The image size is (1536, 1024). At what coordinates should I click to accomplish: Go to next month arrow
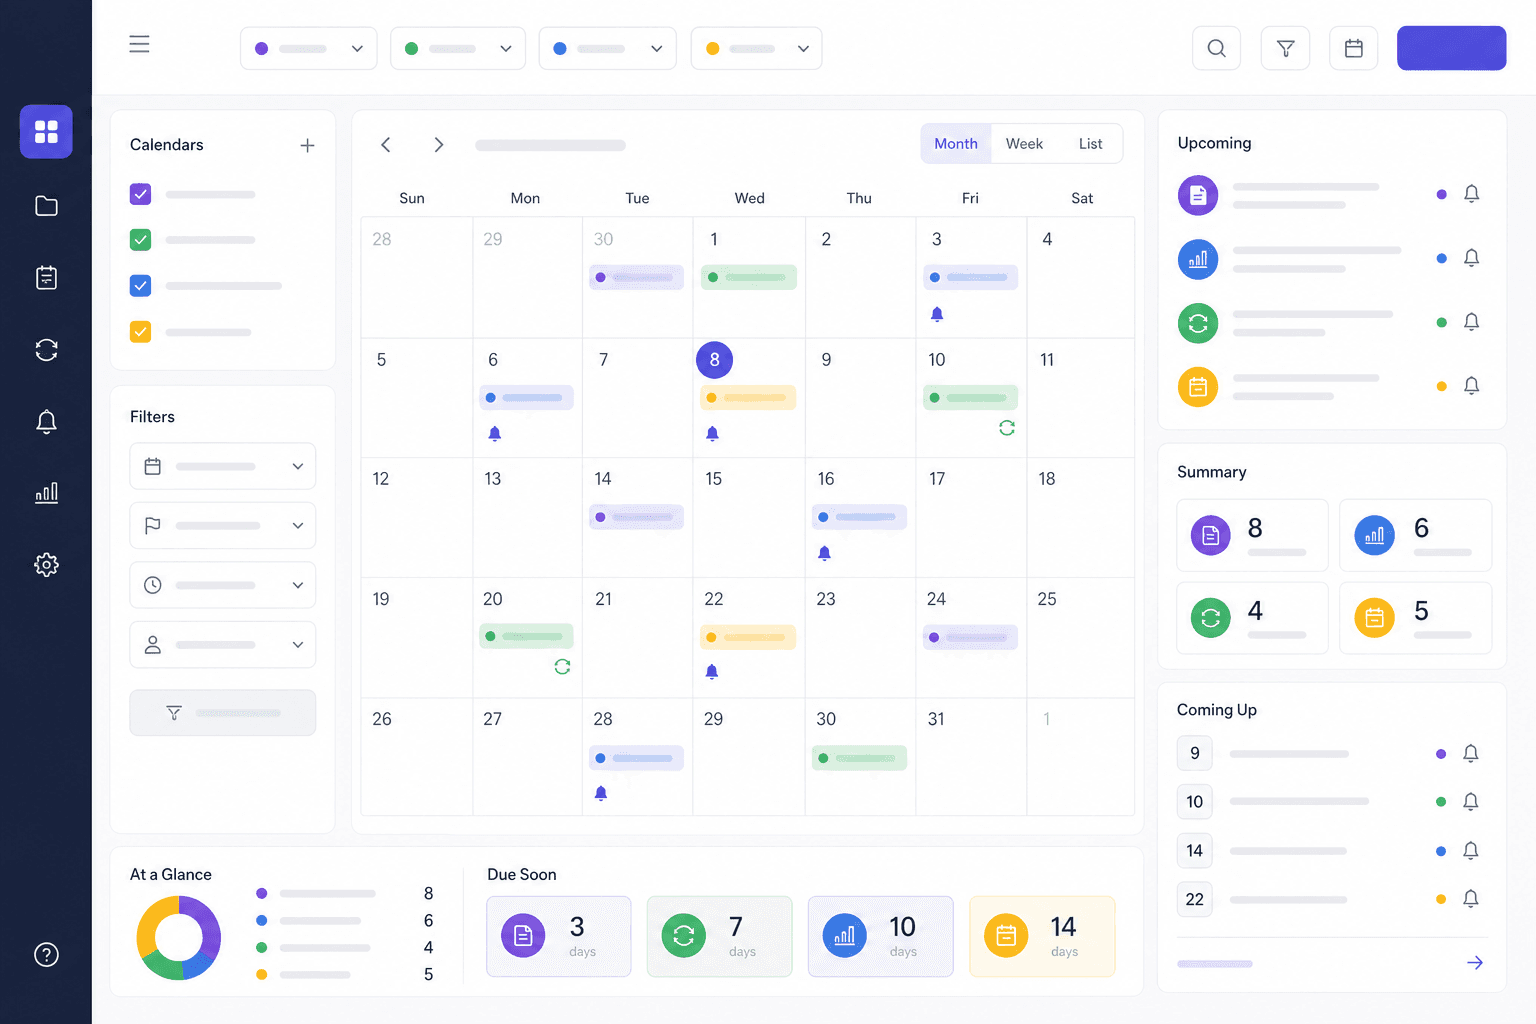438,145
